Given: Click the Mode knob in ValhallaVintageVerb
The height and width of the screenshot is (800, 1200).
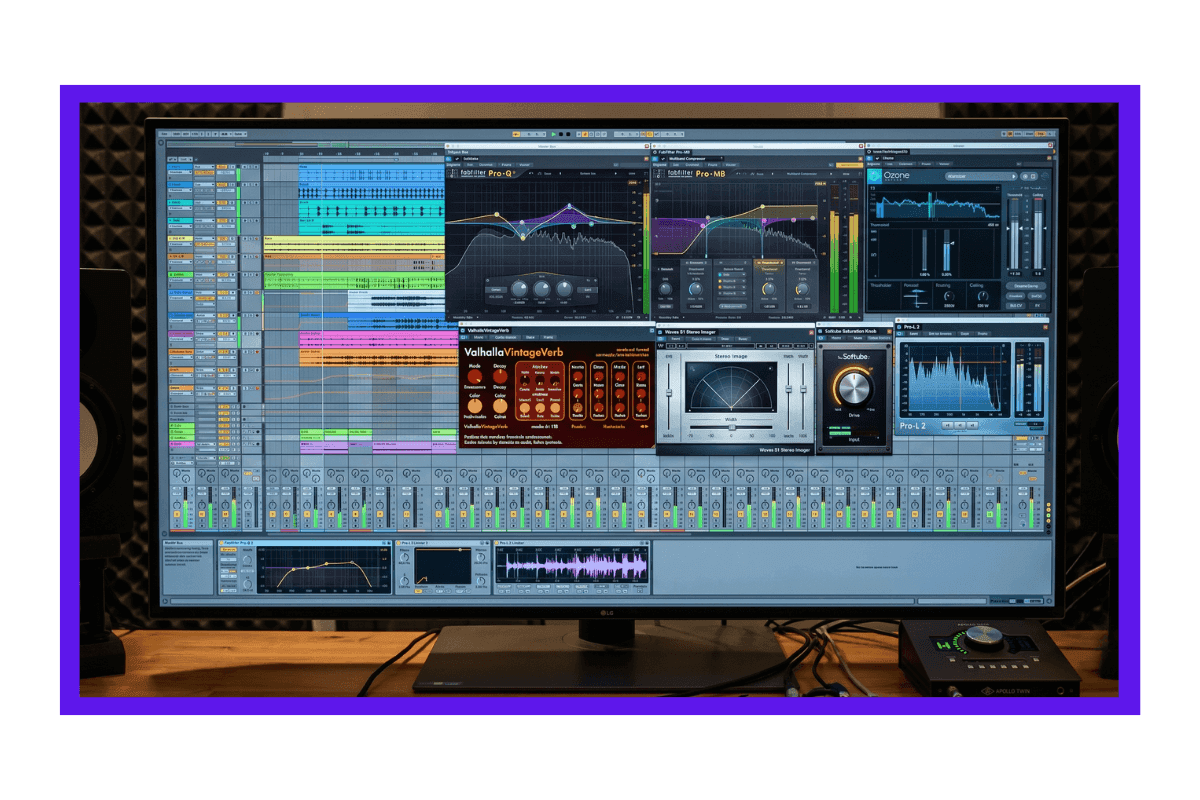Looking at the screenshot, I should [x=473, y=375].
